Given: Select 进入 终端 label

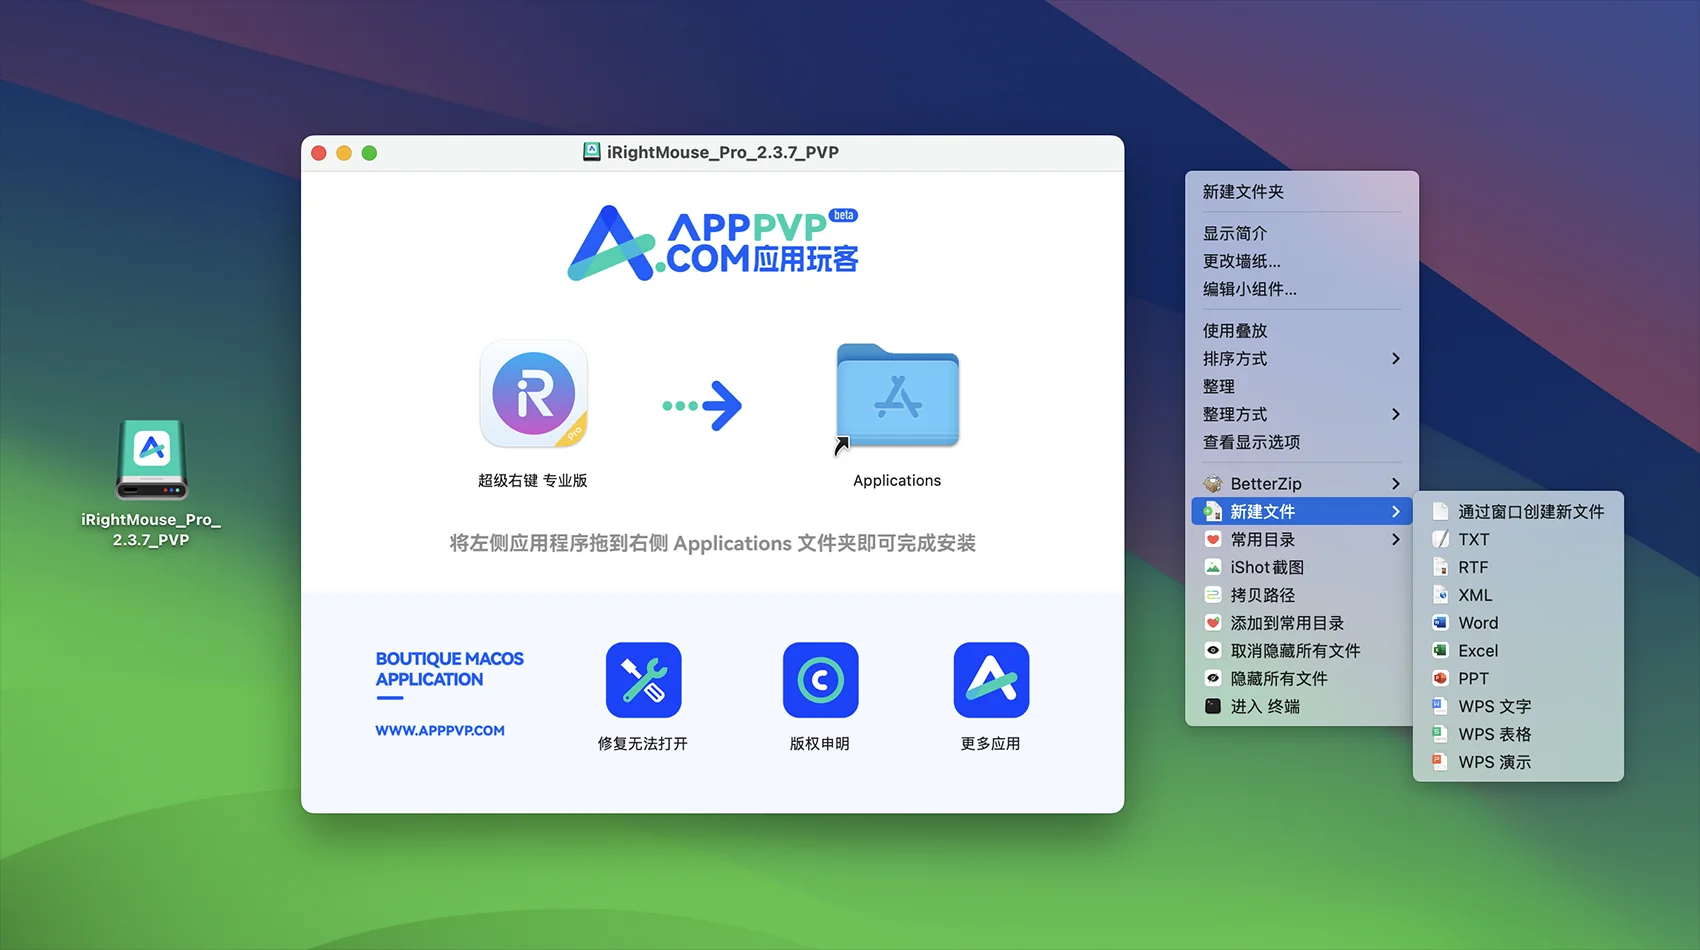Looking at the screenshot, I should tap(1265, 706).
